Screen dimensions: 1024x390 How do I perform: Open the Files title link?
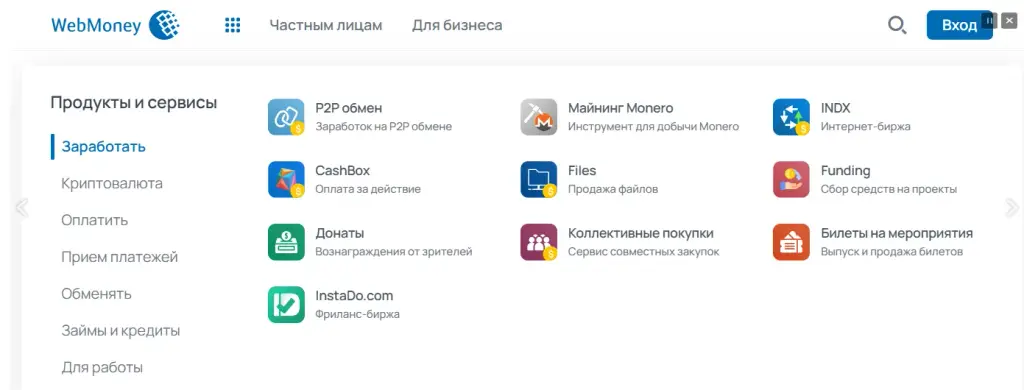click(582, 171)
